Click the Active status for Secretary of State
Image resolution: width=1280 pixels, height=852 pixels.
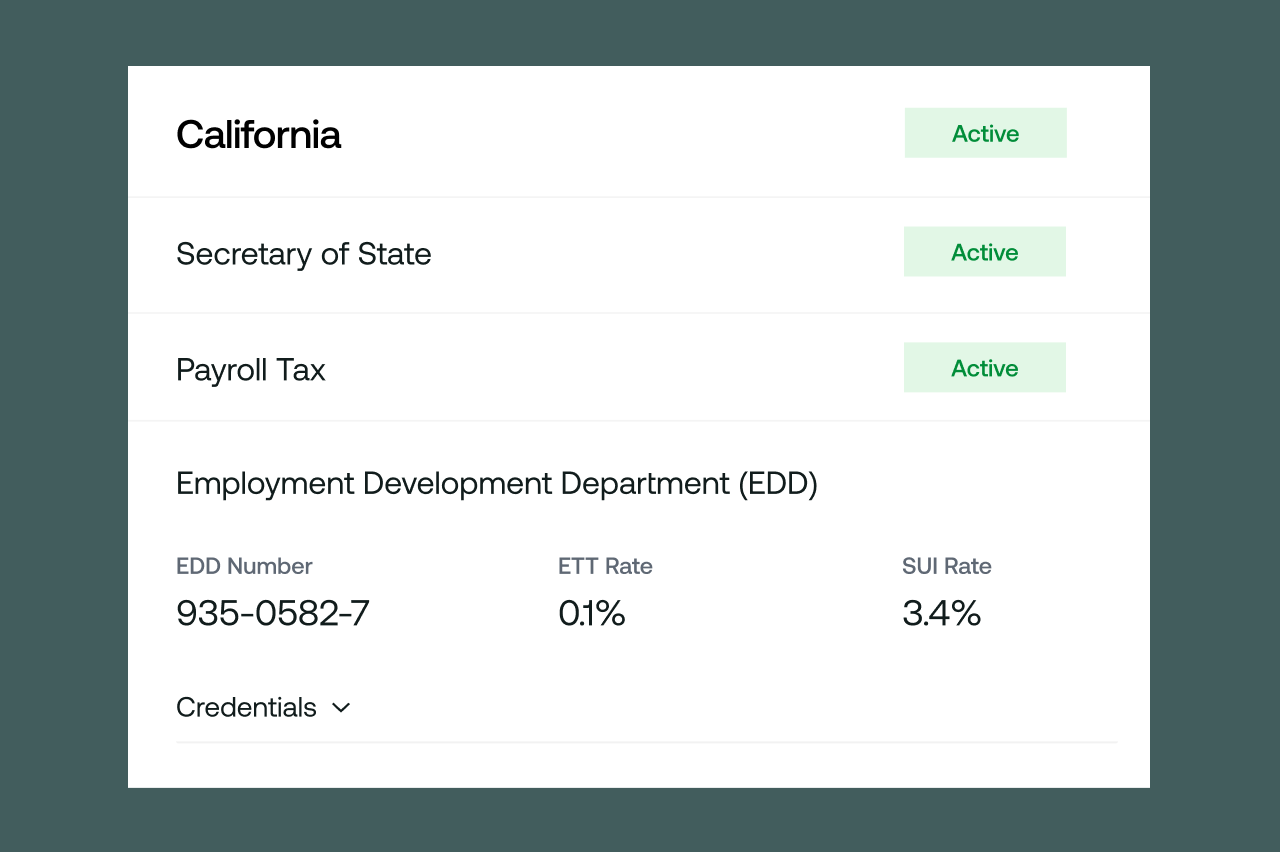[x=984, y=252]
